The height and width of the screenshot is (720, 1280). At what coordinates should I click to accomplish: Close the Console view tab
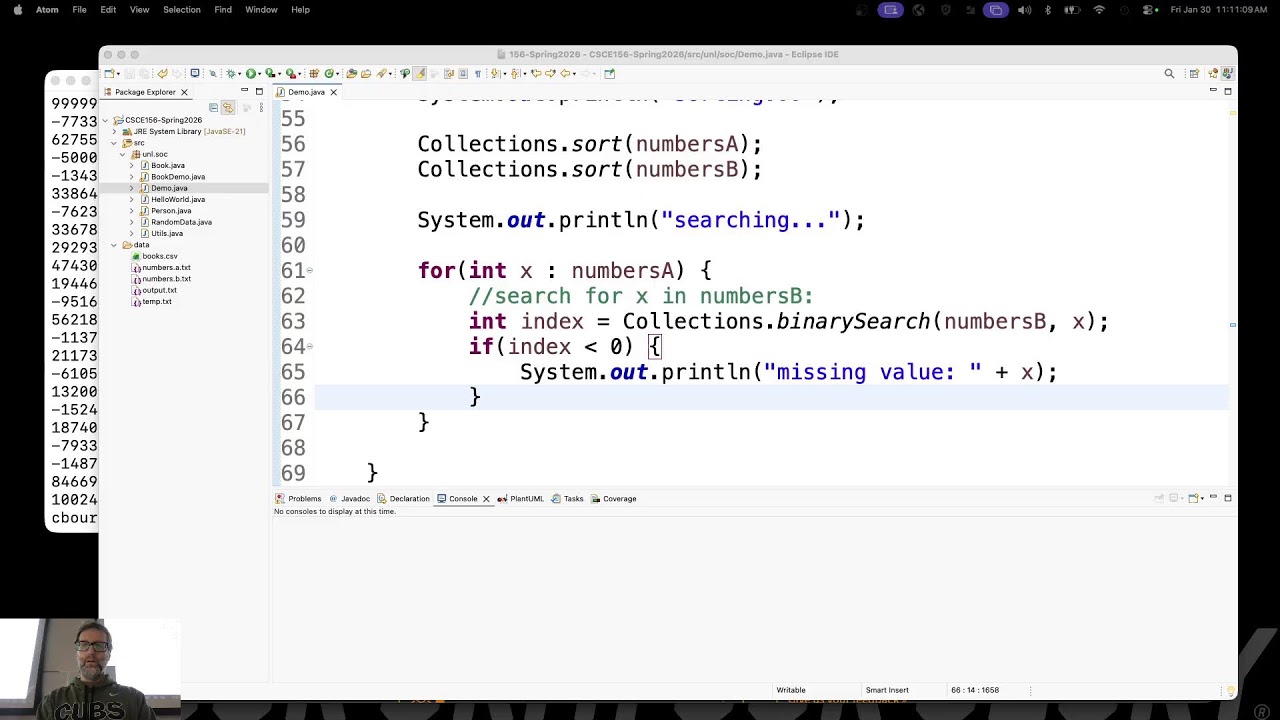[486, 498]
